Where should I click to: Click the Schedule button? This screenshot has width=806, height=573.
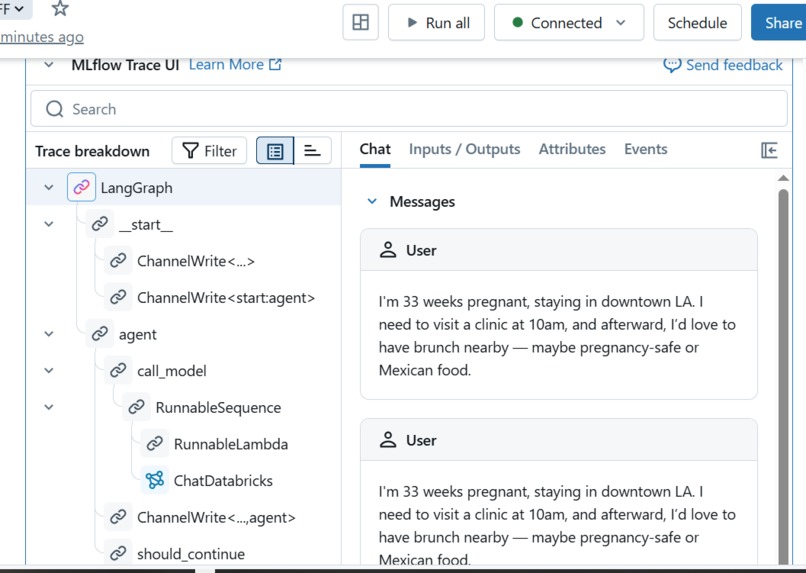(697, 22)
